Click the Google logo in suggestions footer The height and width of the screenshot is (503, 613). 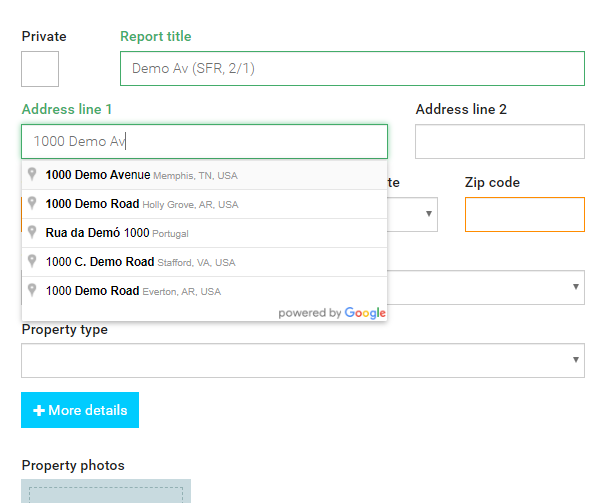point(365,313)
